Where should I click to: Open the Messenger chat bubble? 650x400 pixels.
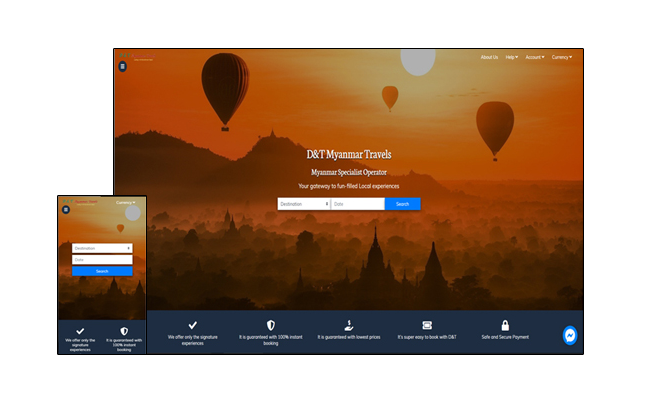pyautogui.click(x=570, y=335)
